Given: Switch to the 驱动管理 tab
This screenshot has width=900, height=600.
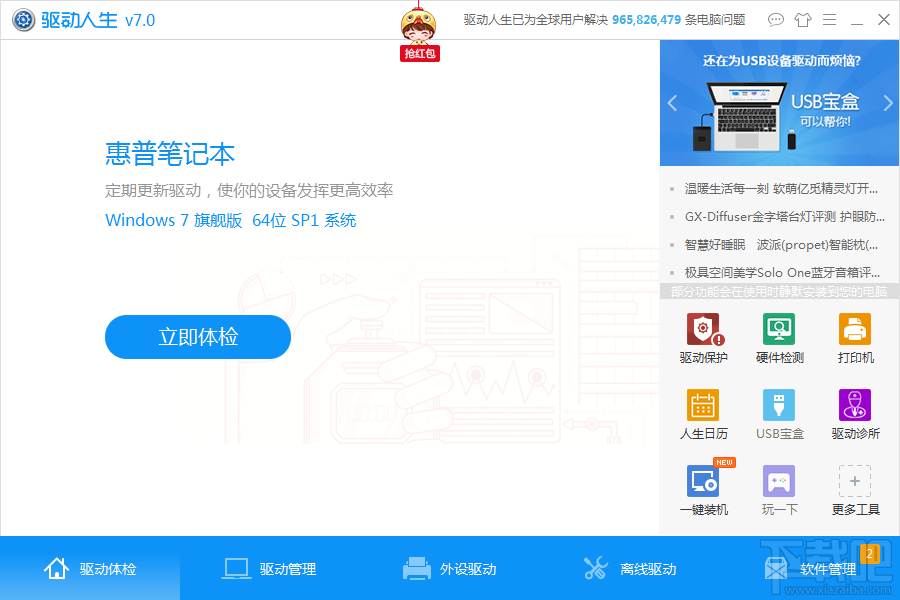Looking at the screenshot, I should point(270,568).
